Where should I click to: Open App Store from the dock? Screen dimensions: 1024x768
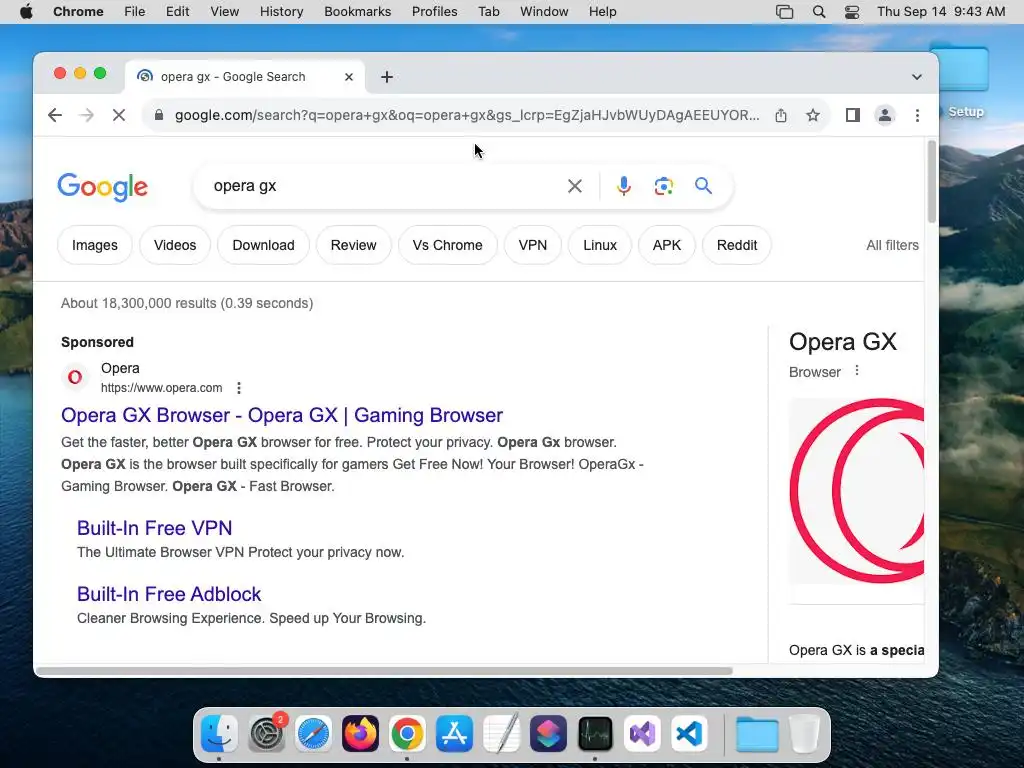point(455,733)
